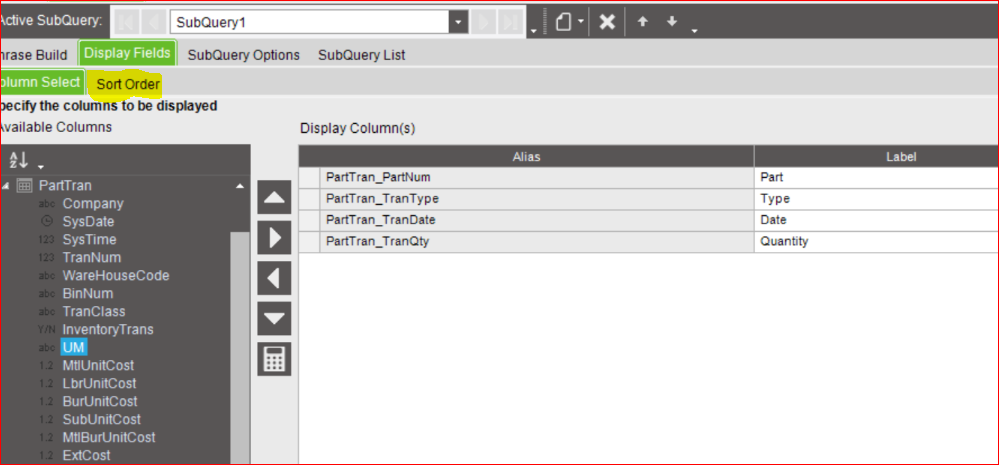The width and height of the screenshot is (999, 465).
Task: Select the InventoryTrans column
Action: coord(108,329)
